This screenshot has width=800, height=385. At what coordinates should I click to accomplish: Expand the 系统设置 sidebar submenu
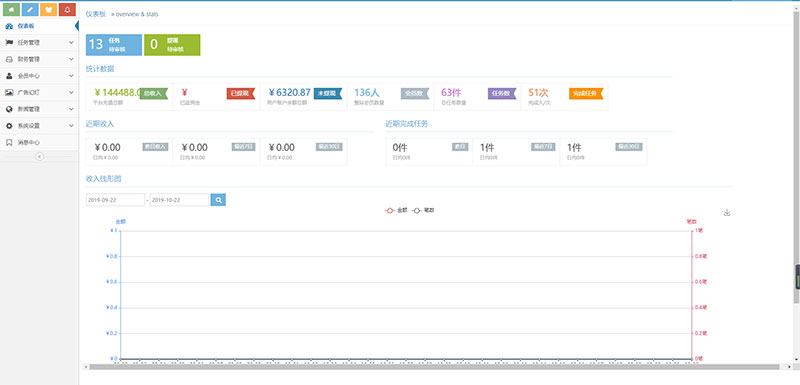pos(39,125)
